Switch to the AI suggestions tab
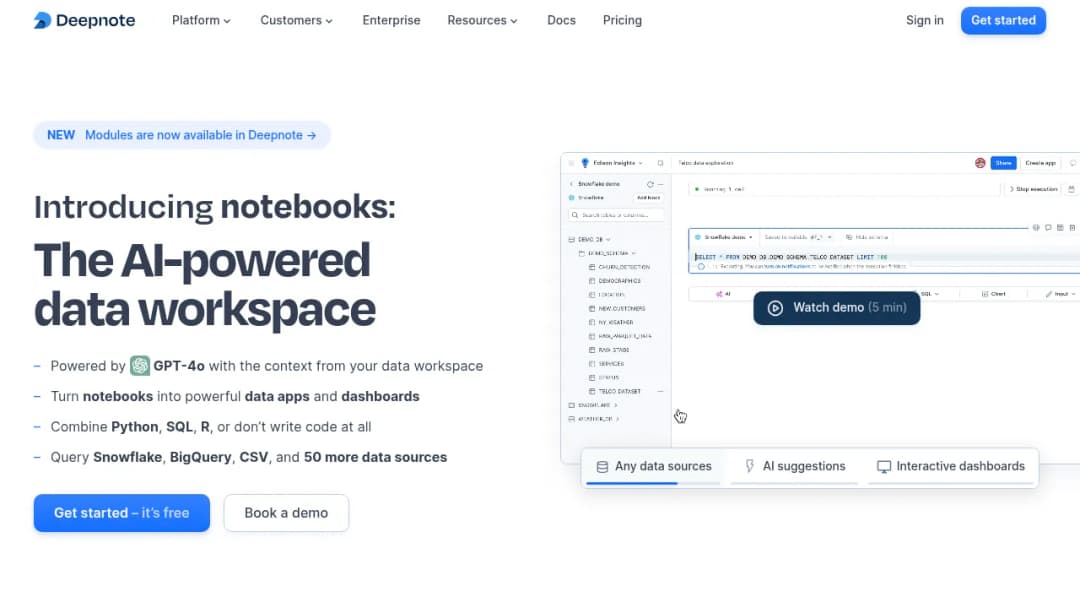 [x=795, y=467]
